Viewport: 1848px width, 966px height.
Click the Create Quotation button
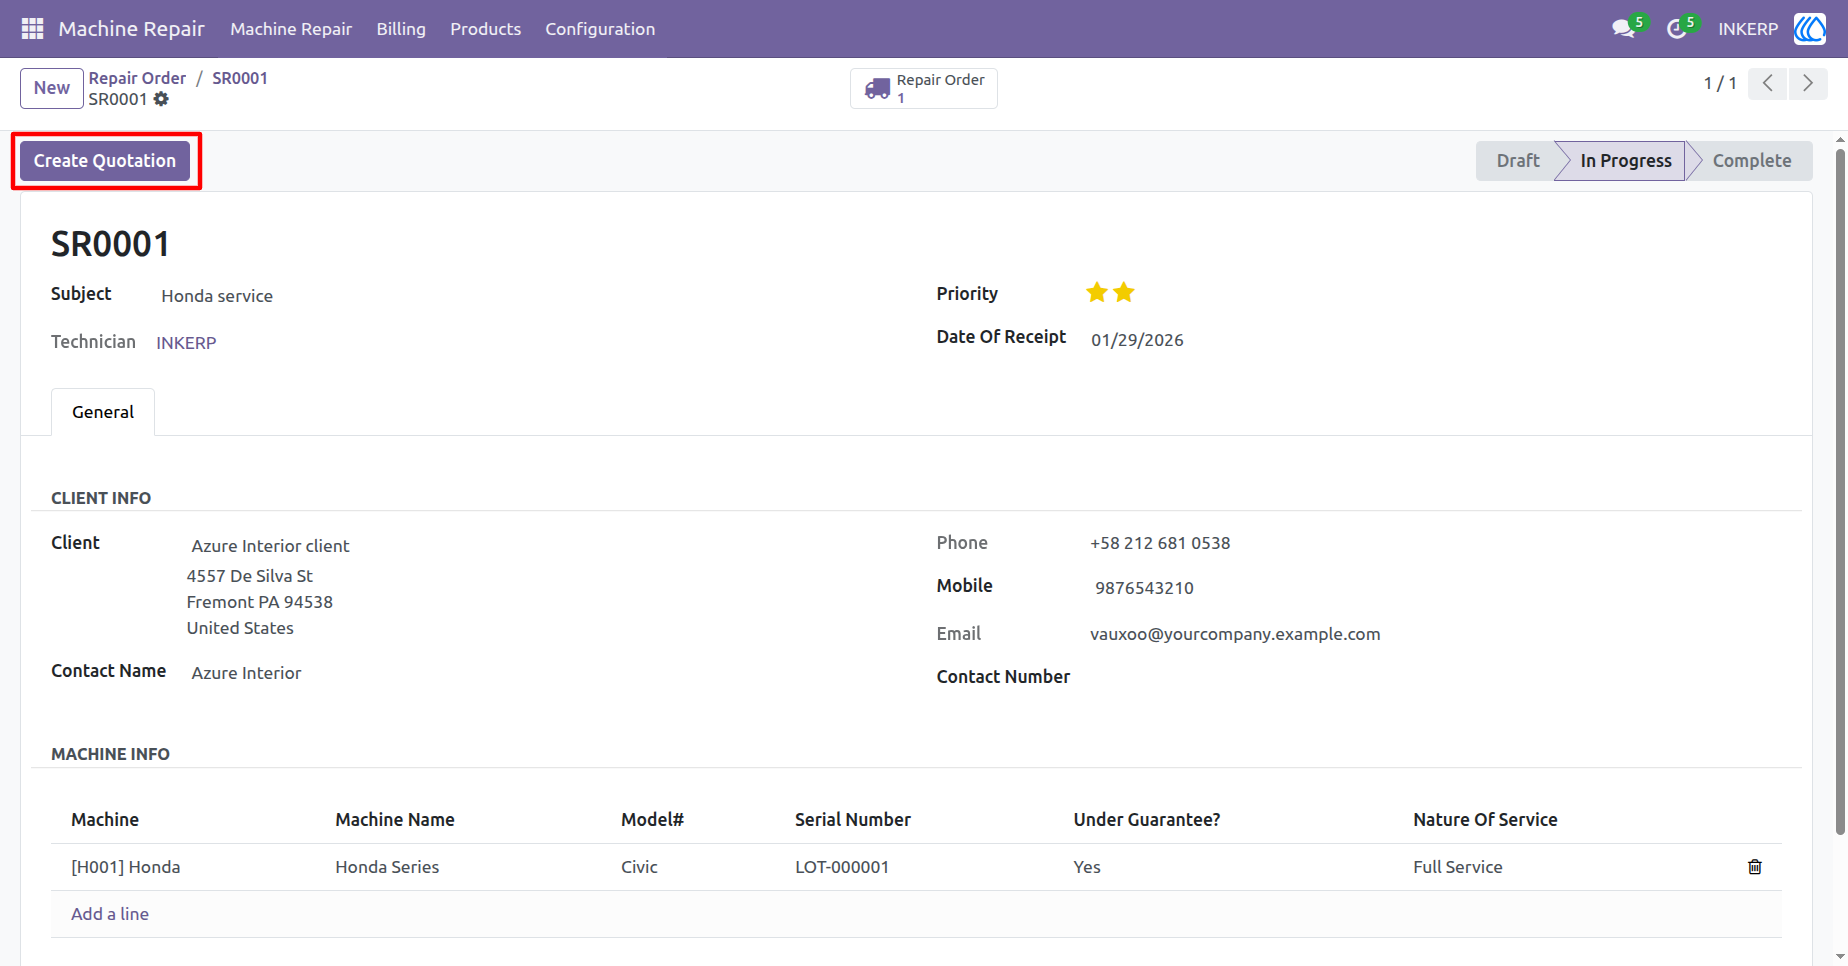(105, 161)
